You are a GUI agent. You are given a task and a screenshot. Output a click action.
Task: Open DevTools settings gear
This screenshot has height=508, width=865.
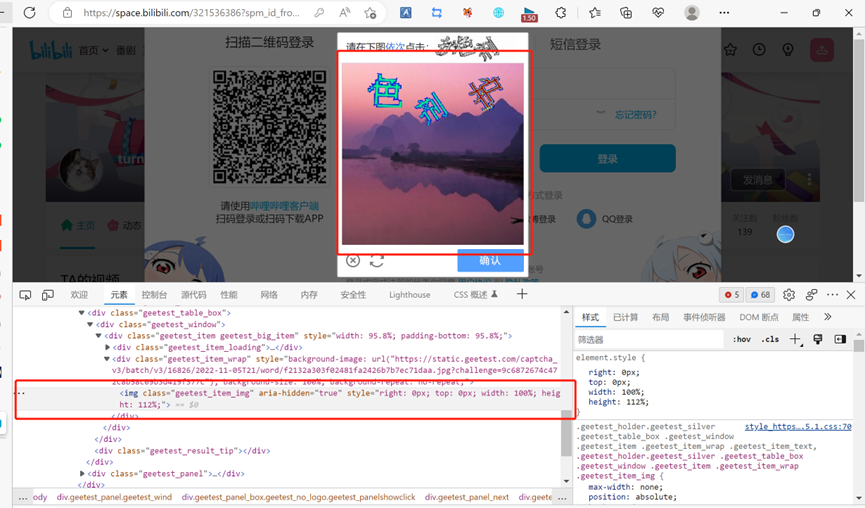(x=789, y=295)
